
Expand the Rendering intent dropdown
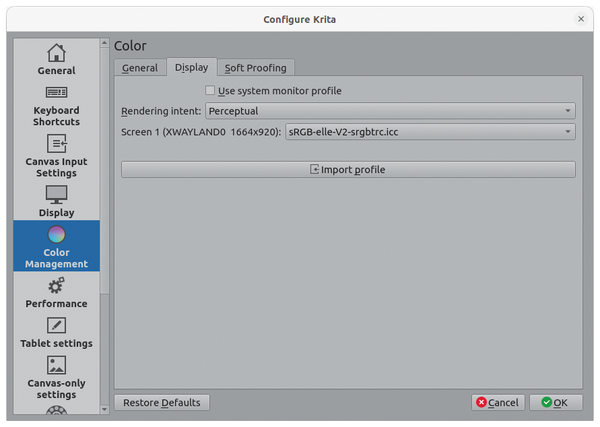point(390,111)
